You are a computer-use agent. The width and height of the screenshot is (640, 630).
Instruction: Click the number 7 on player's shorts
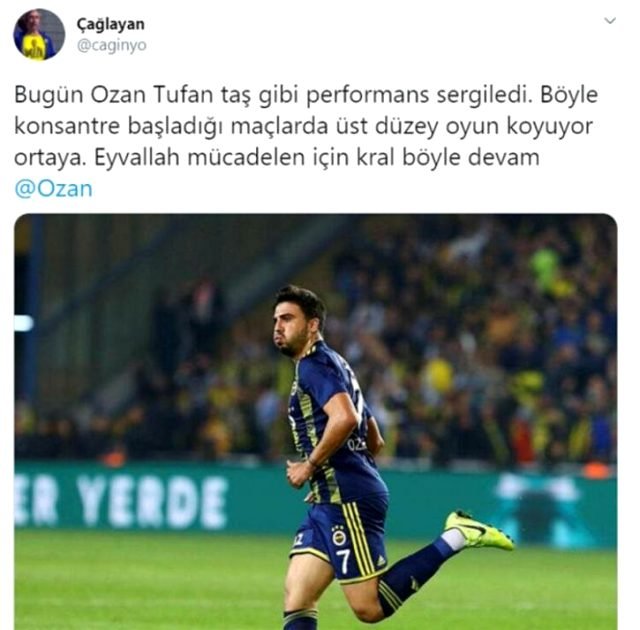[344, 561]
